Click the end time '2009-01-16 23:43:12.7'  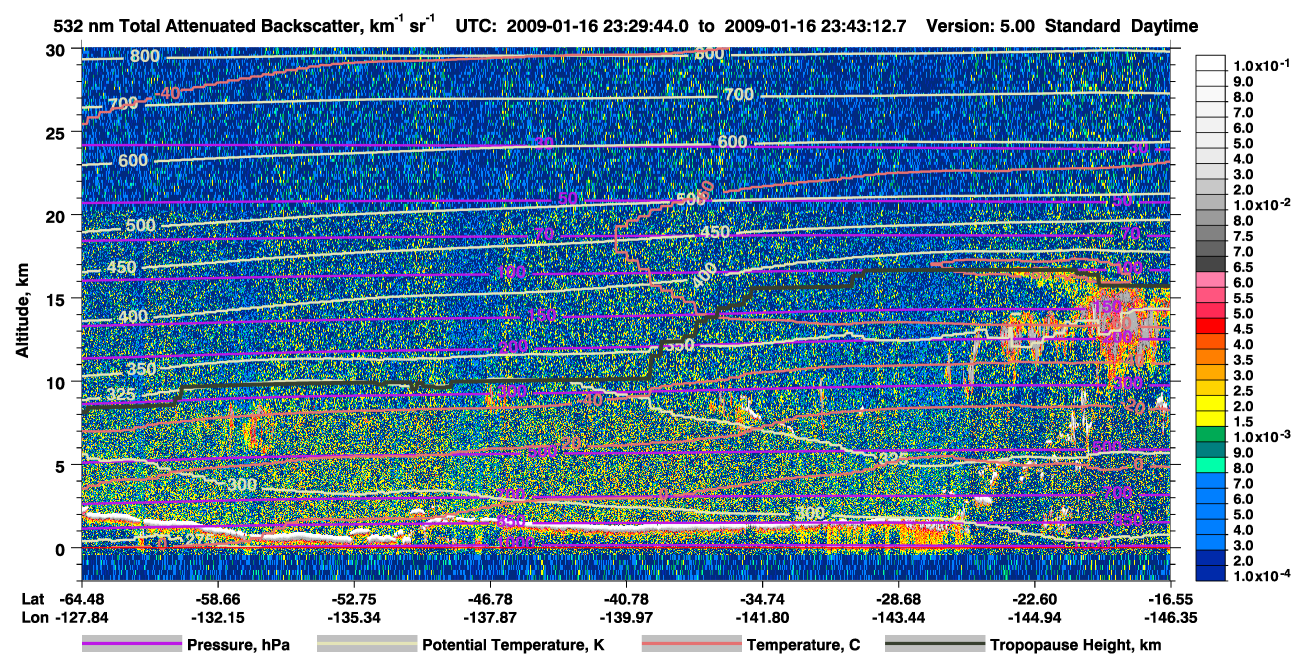click(817, 26)
